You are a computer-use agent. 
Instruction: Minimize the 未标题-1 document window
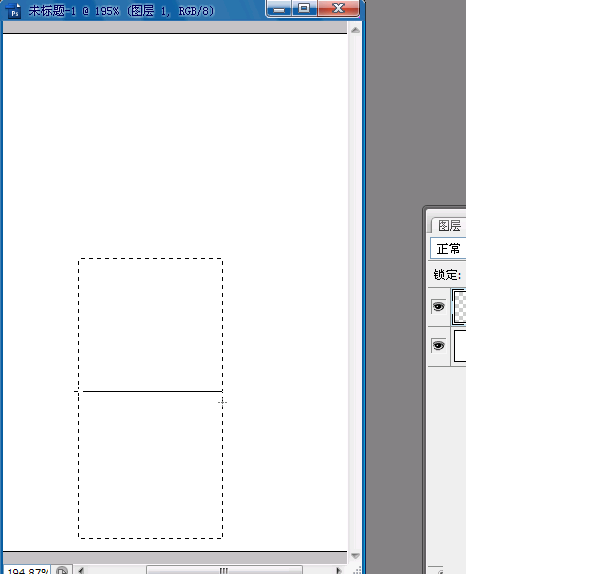[279, 8]
